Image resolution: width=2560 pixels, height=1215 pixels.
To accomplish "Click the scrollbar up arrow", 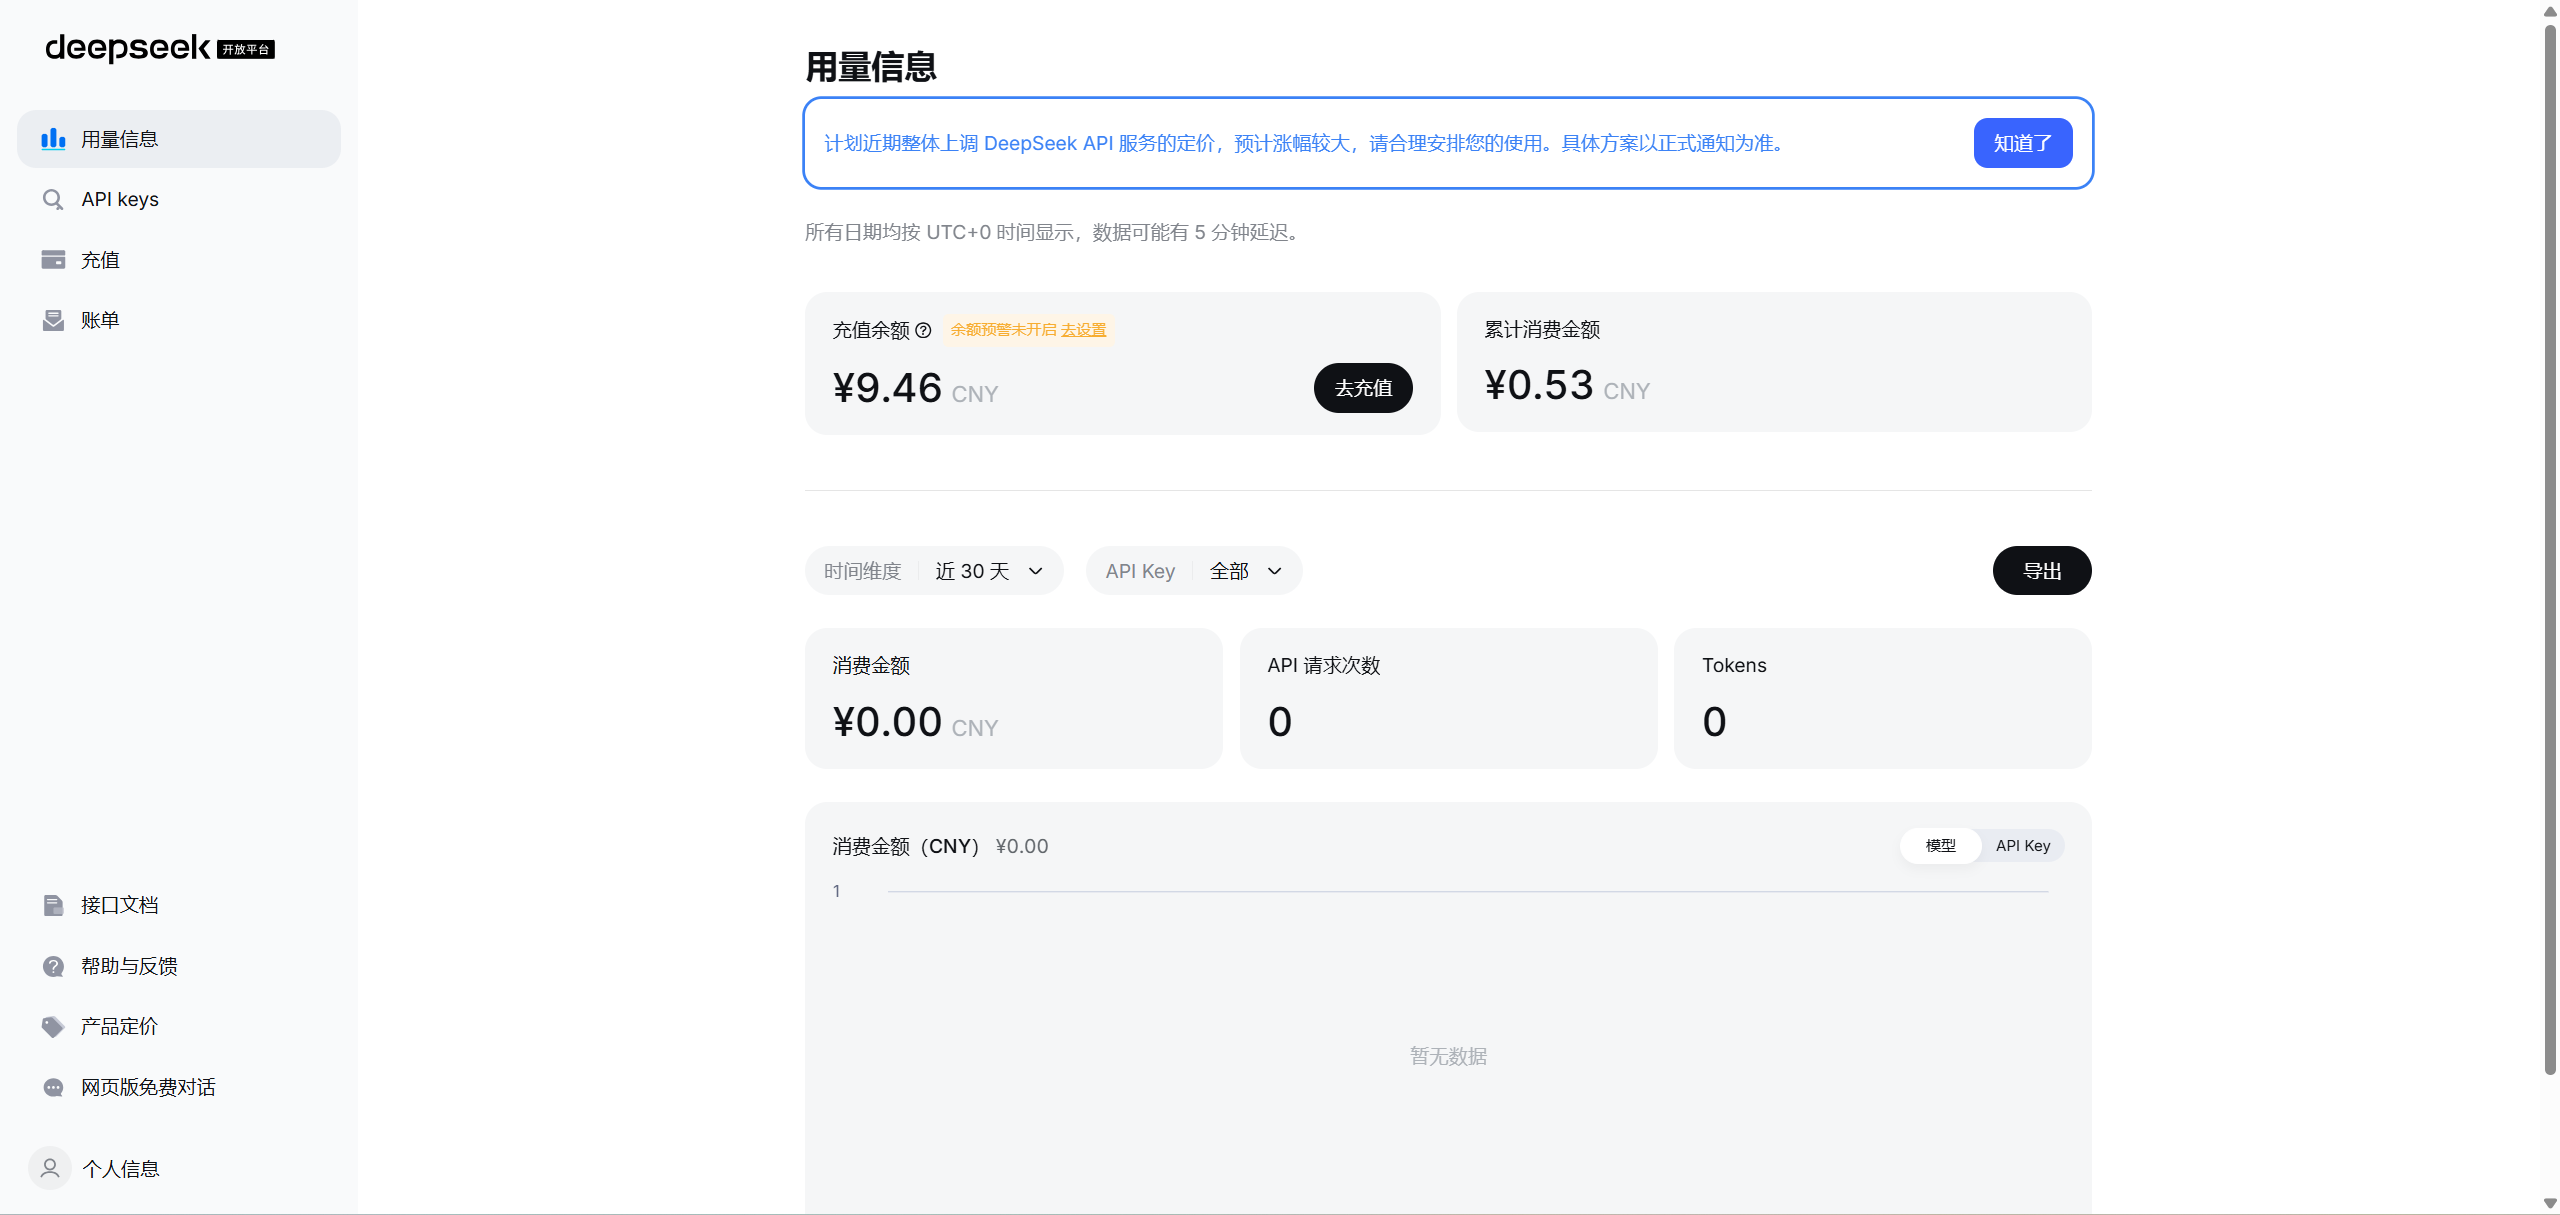I will (x=2550, y=10).
